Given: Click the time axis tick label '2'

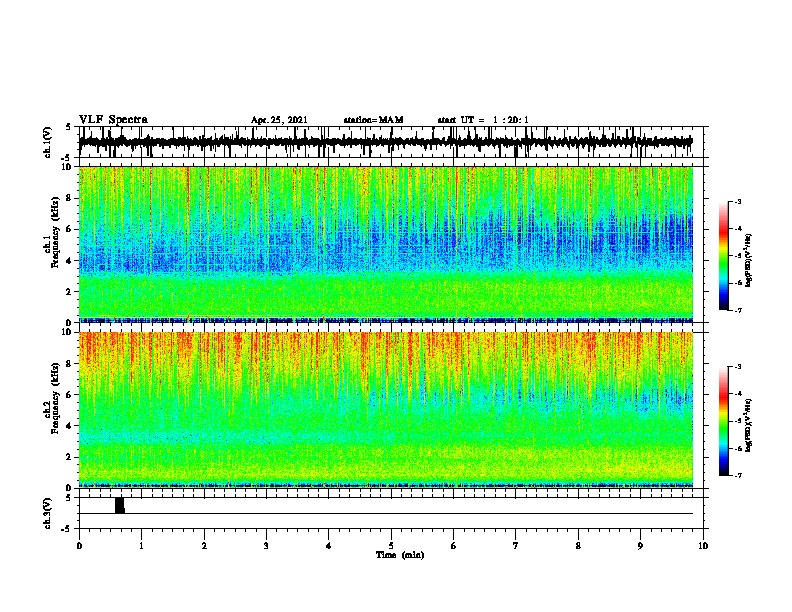Looking at the screenshot, I should pos(204,546).
